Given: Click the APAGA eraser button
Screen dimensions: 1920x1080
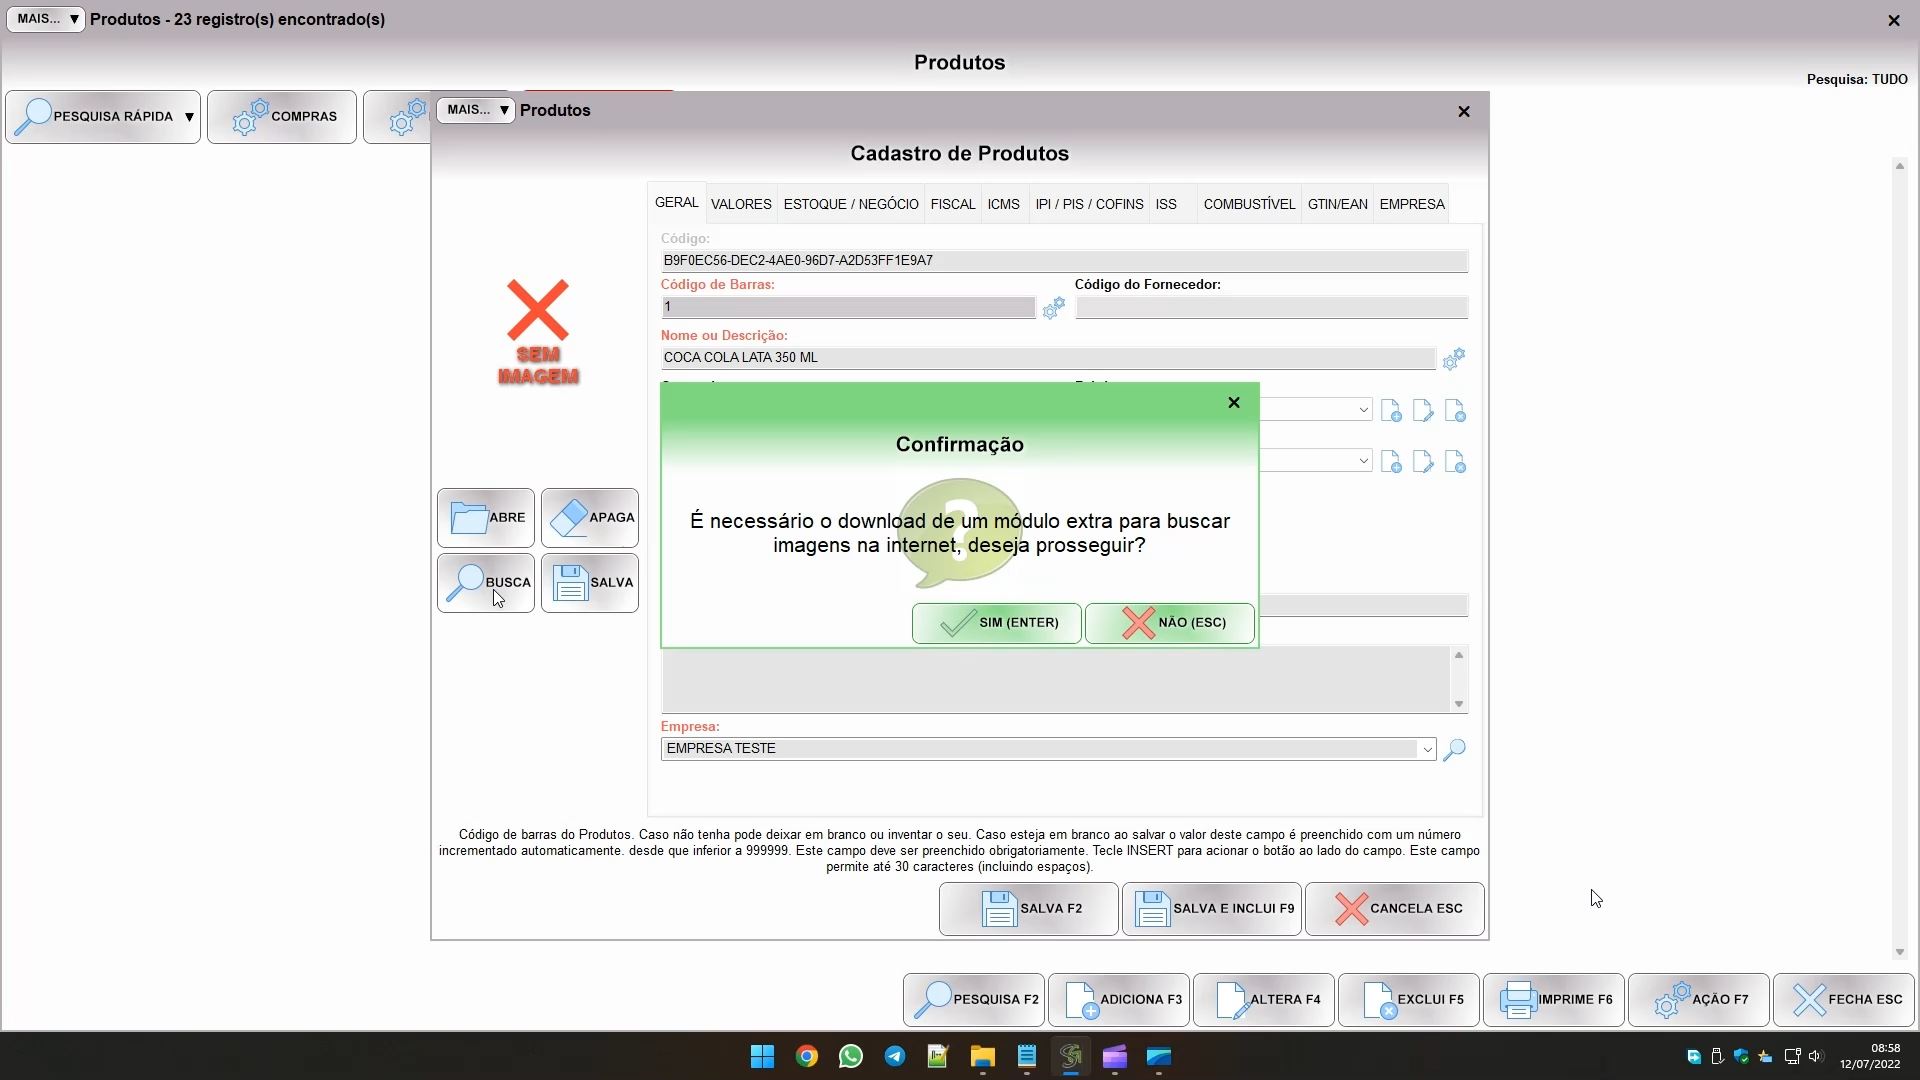Looking at the screenshot, I should coord(590,517).
